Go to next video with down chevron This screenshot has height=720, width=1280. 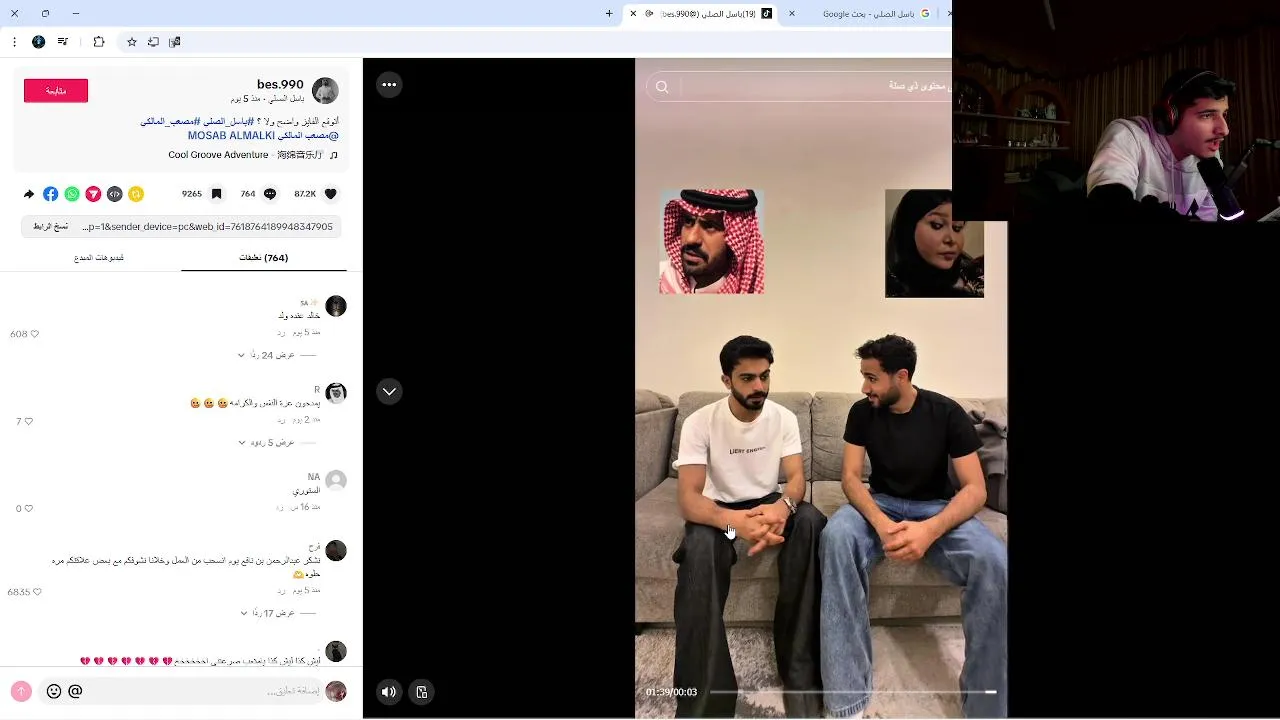pos(389,391)
